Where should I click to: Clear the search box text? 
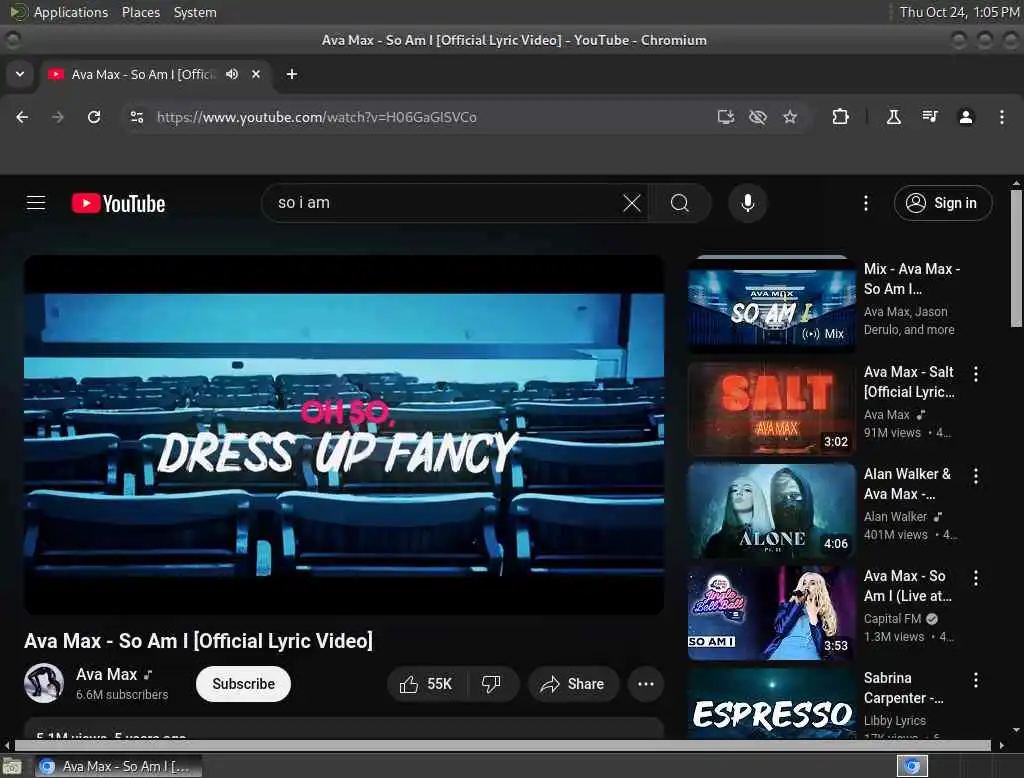pos(632,203)
